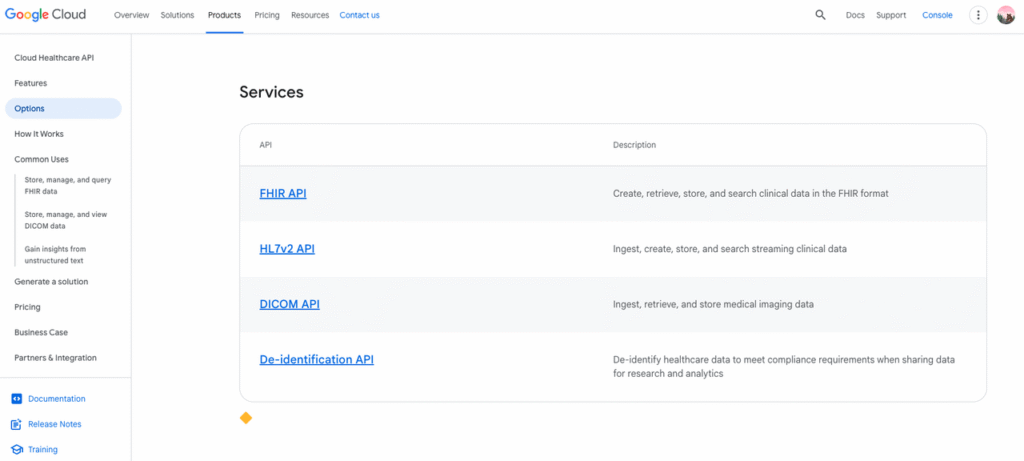
Task: Click the search magnifier icon
Action: tap(820, 15)
